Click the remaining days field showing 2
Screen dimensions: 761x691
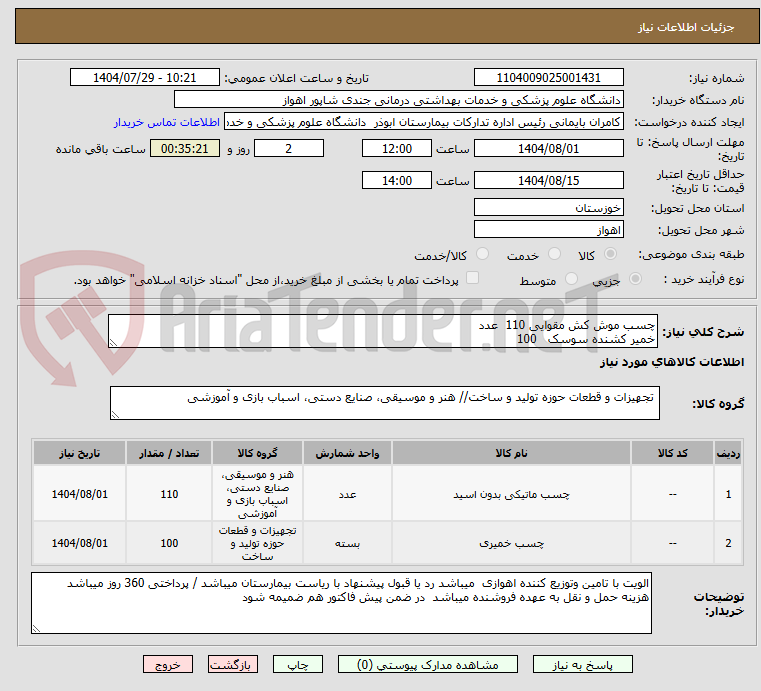click(289, 148)
